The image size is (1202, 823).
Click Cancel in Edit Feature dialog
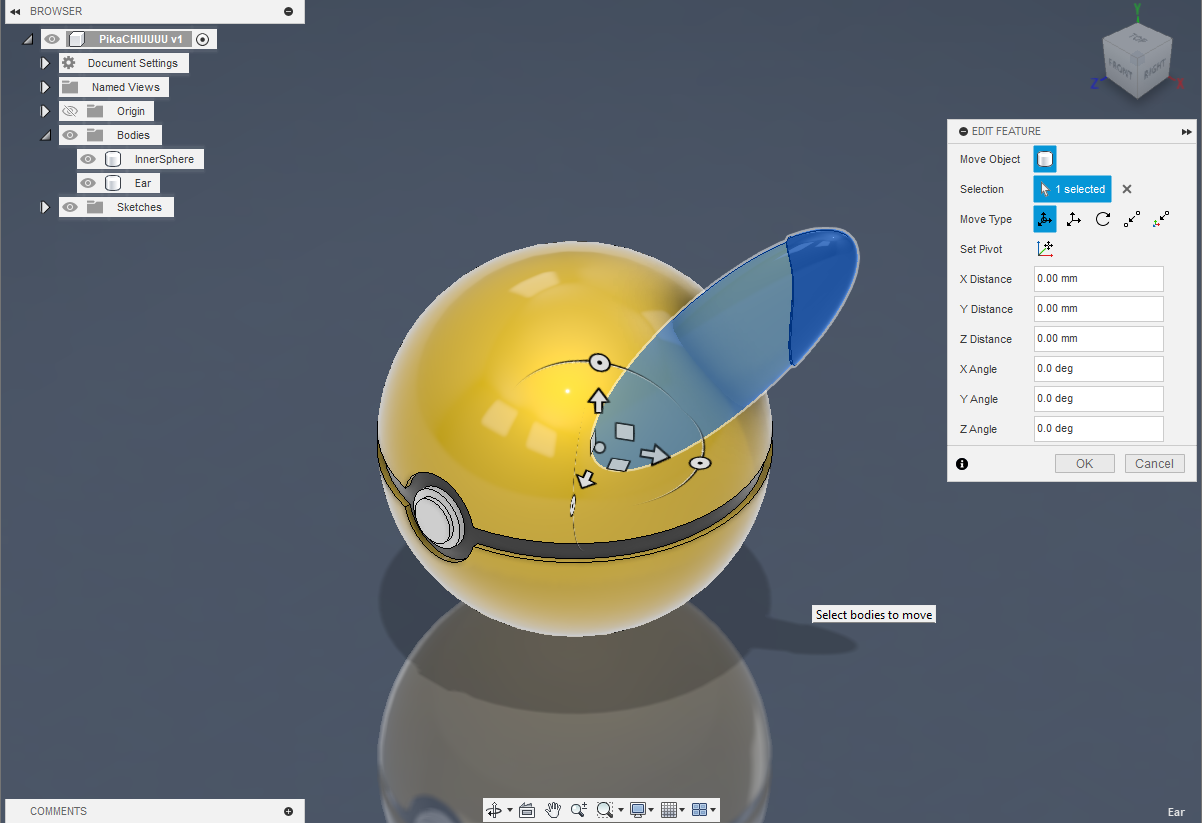point(1155,463)
